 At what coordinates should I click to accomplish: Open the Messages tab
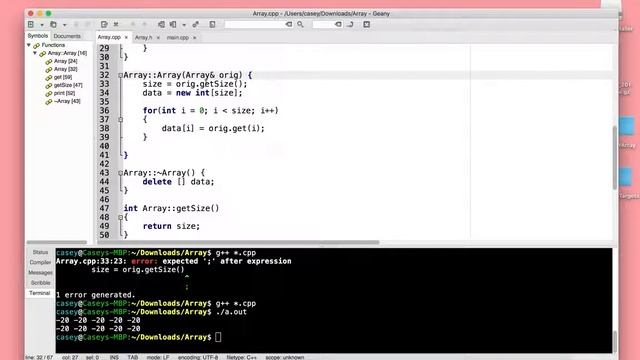click(40, 273)
